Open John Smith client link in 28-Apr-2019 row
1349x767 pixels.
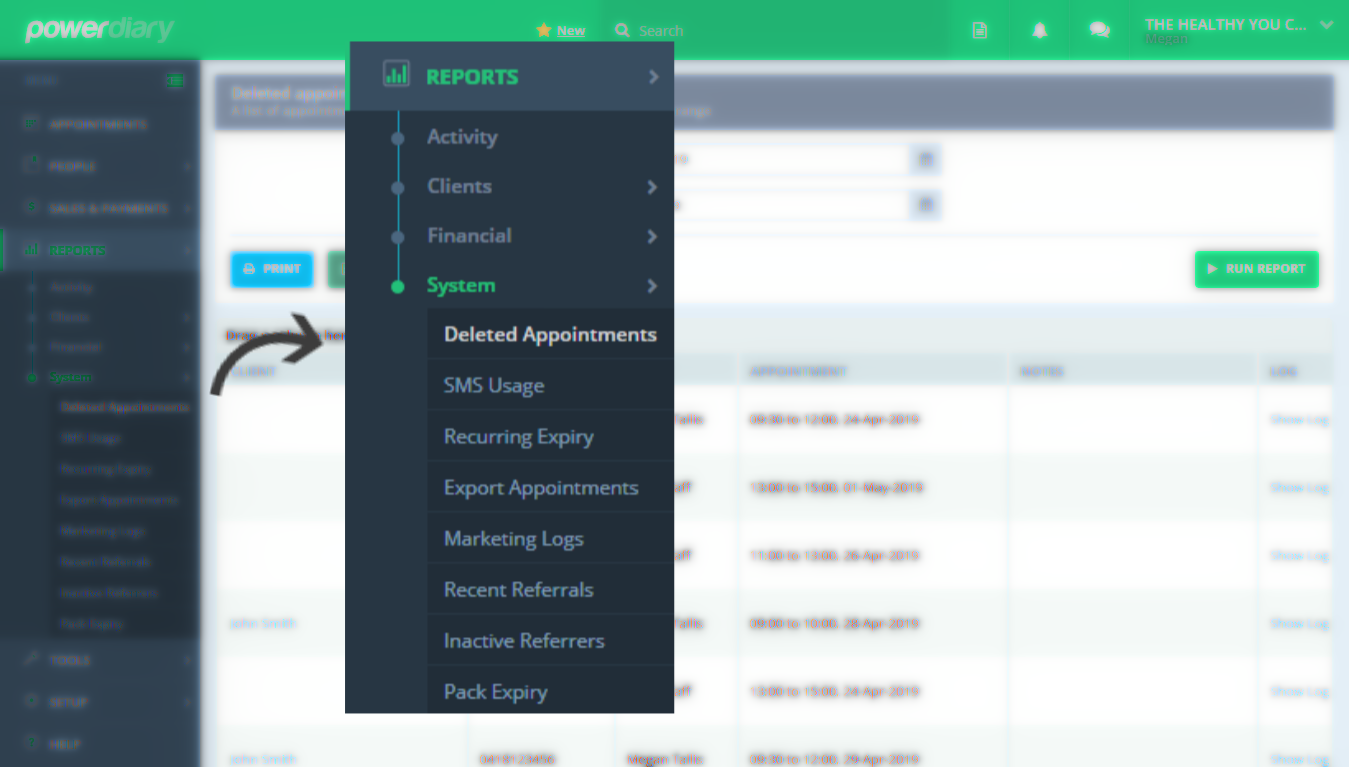tap(263, 623)
